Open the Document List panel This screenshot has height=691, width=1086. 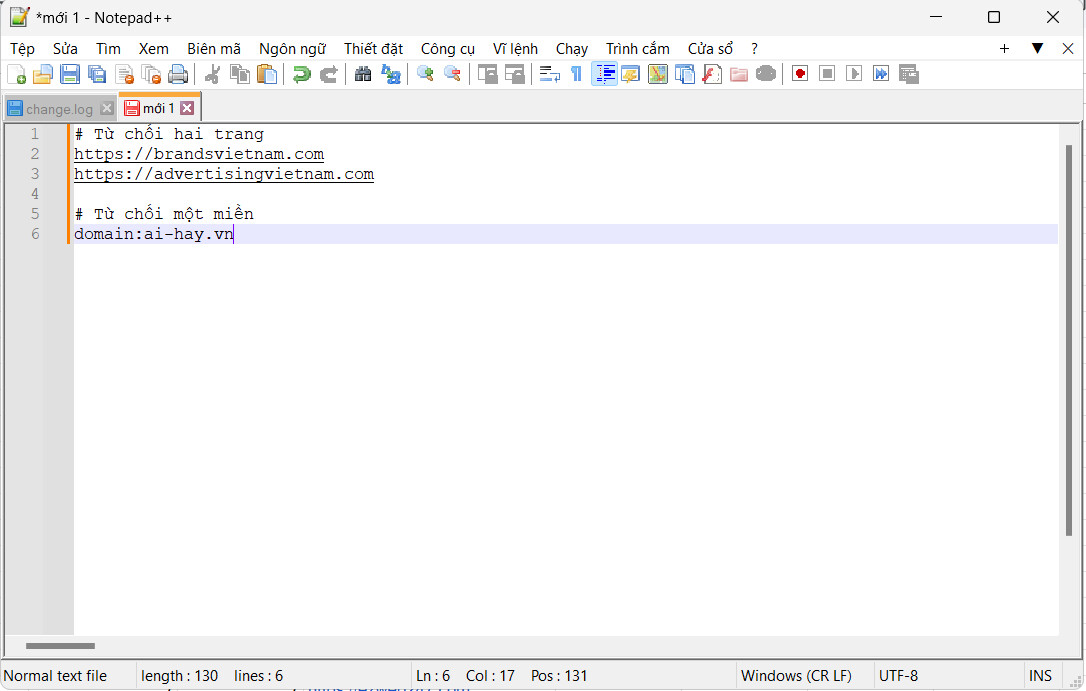click(685, 74)
